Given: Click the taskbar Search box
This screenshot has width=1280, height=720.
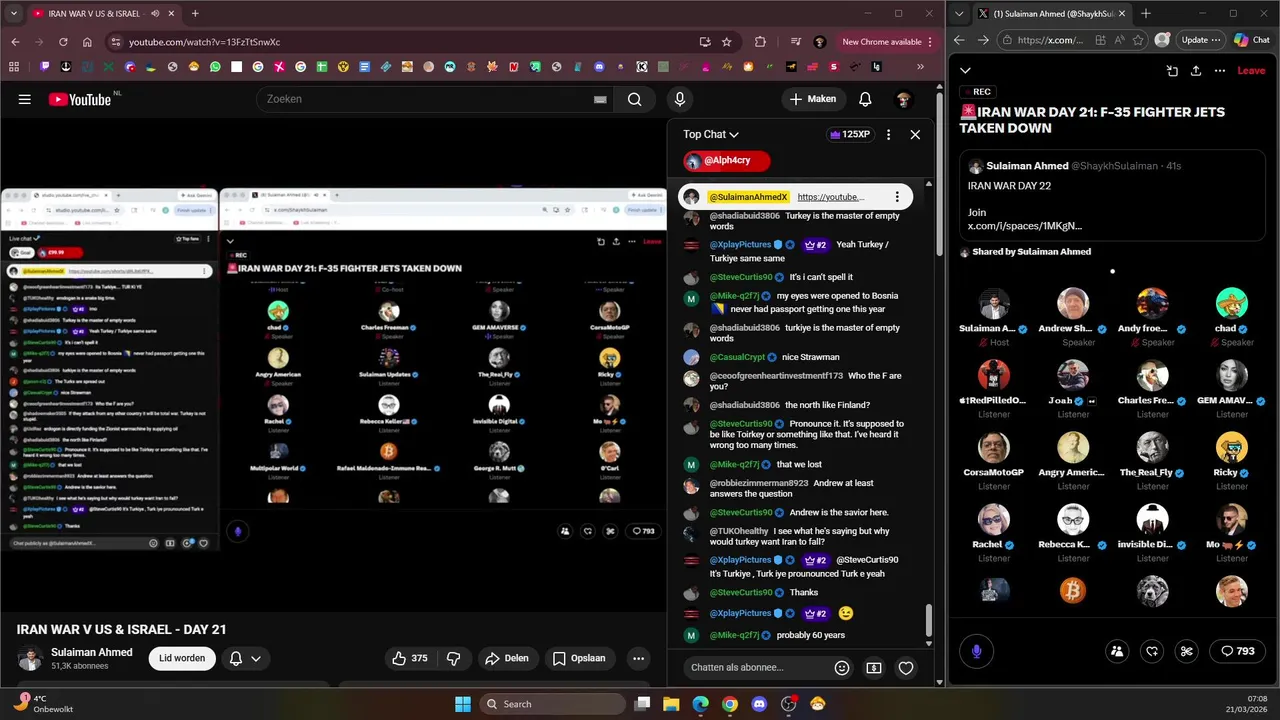Looking at the screenshot, I should pyautogui.click(x=553, y=704).
